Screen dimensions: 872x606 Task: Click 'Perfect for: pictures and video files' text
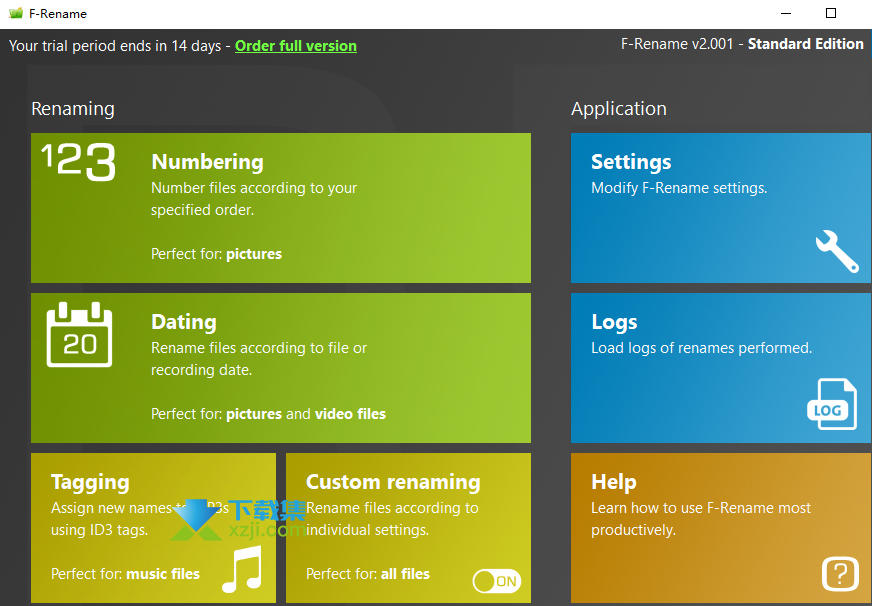269,414
